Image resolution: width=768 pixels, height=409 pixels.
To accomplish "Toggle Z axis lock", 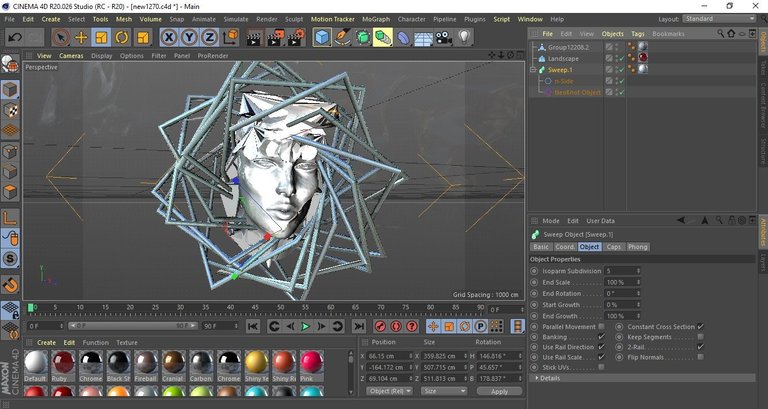I will [209, 38].
